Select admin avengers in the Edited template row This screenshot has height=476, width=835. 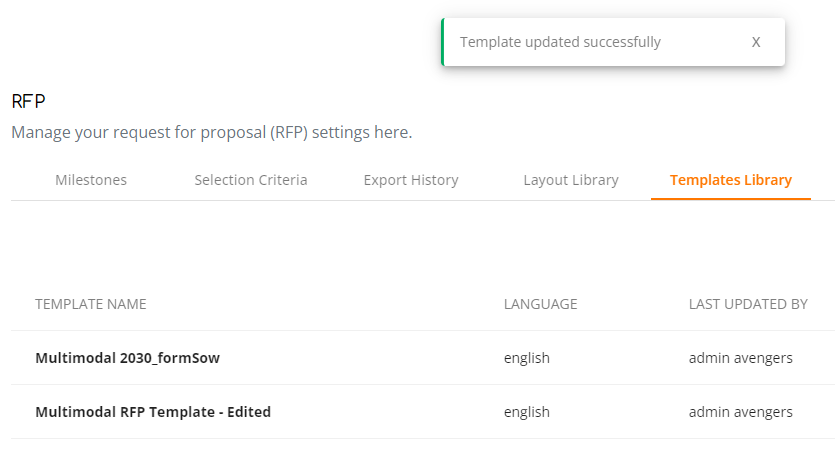click(741, 412)
